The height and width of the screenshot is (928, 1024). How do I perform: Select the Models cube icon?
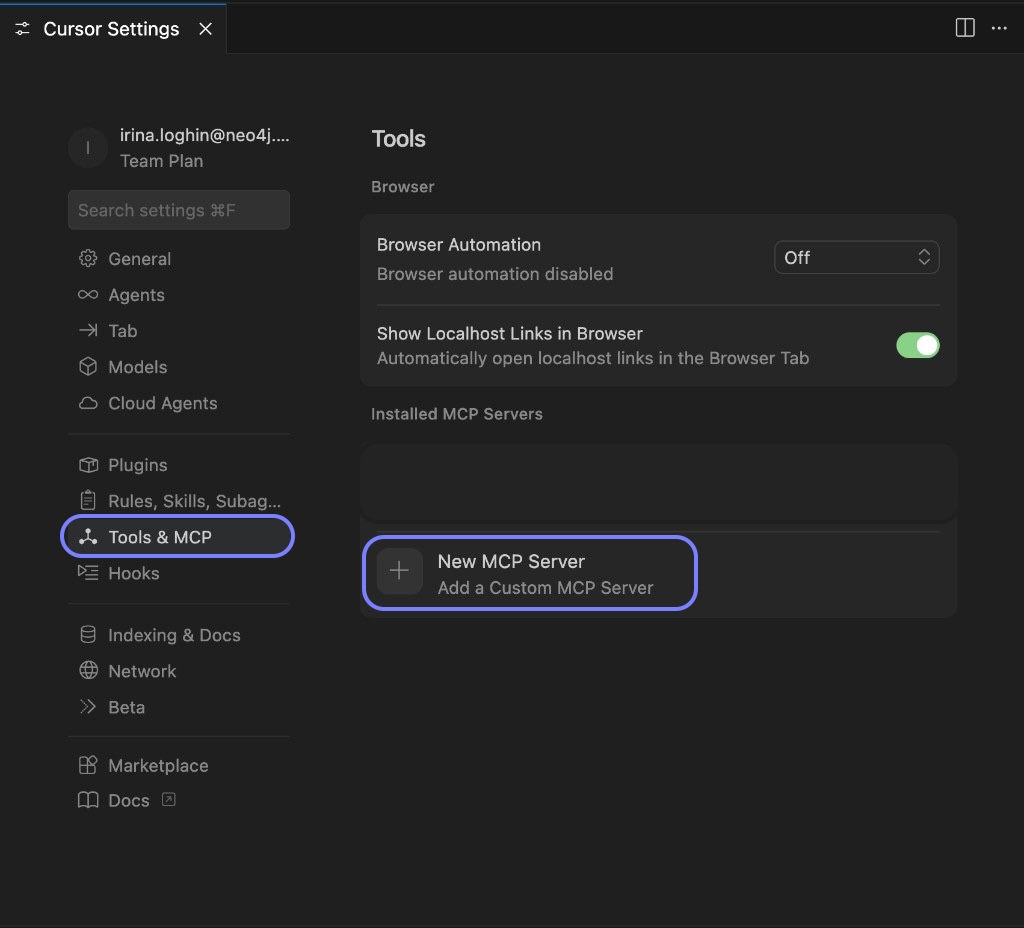[88, 366]
